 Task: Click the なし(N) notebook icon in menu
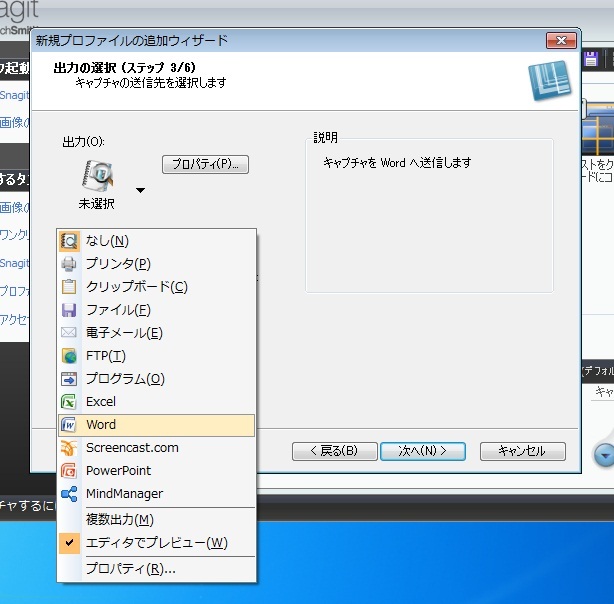click(x=69, y=241)
